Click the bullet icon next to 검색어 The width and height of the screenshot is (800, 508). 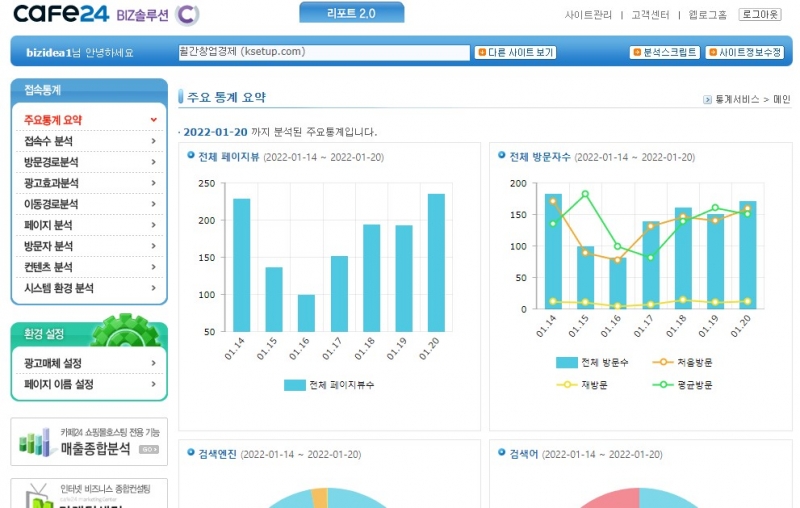tap(502, 452)
